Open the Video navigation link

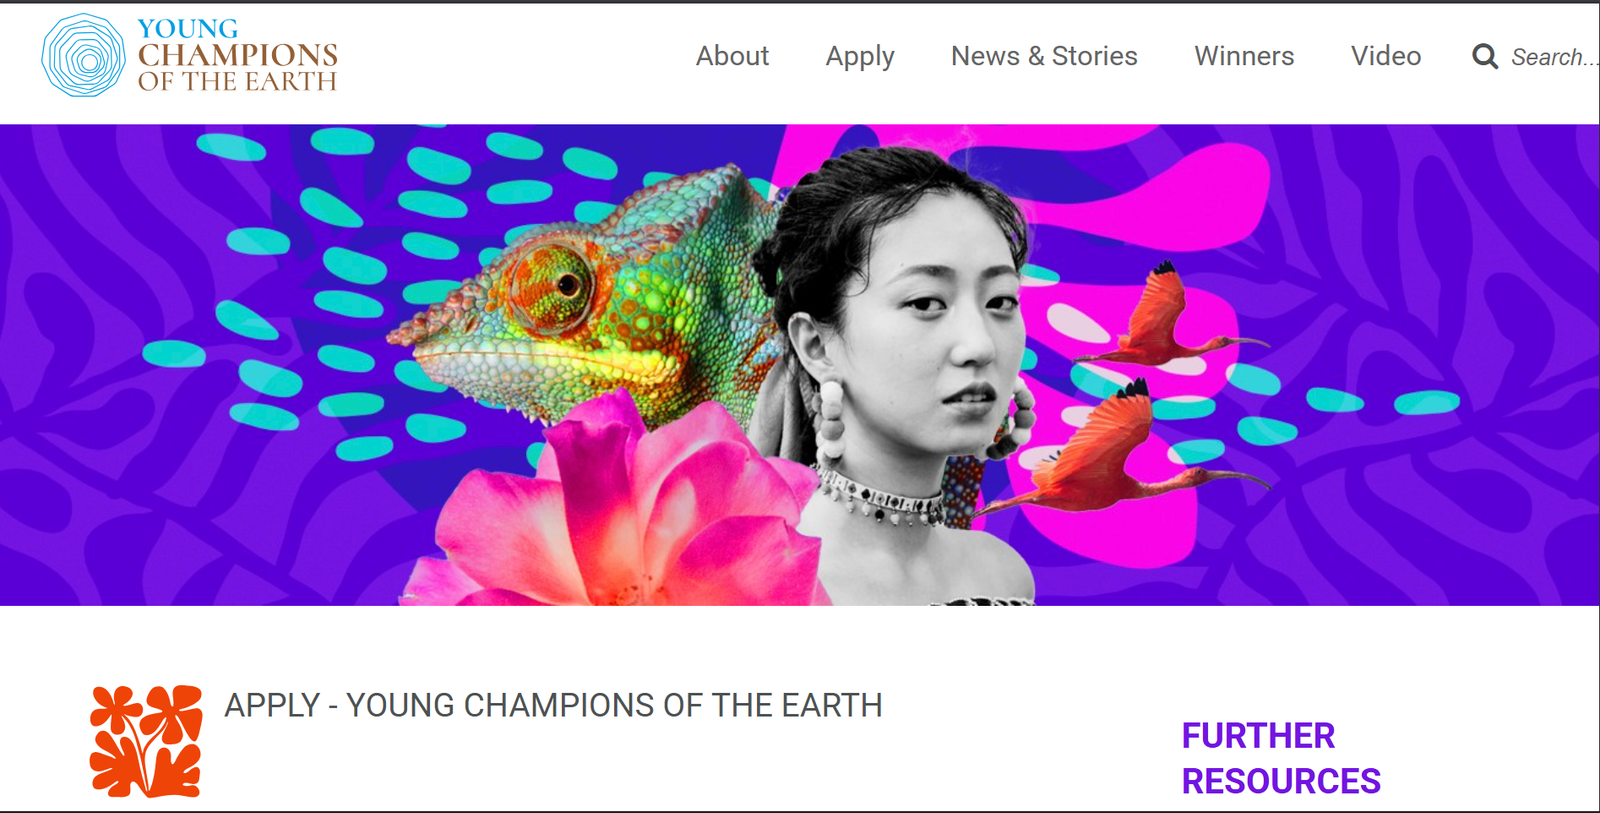(x=1386, y=56)
